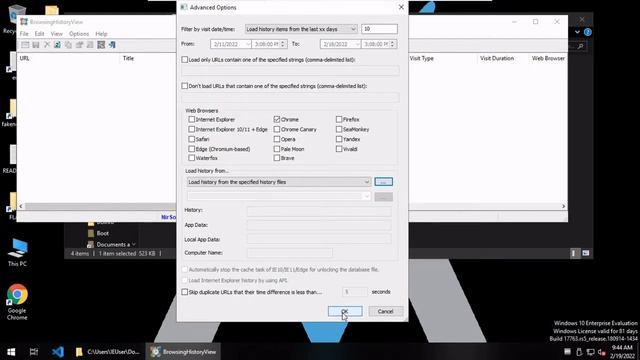Select the This PC desktop icon

click(x=17, y=252)
